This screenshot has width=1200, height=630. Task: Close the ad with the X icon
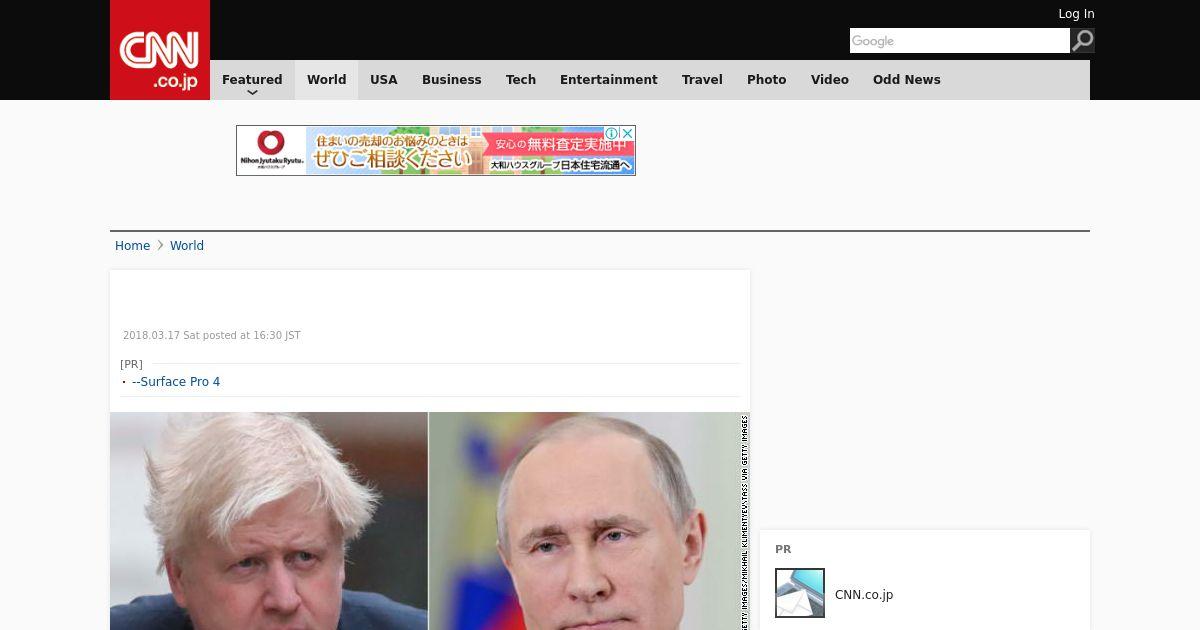(x=627, y=133)
